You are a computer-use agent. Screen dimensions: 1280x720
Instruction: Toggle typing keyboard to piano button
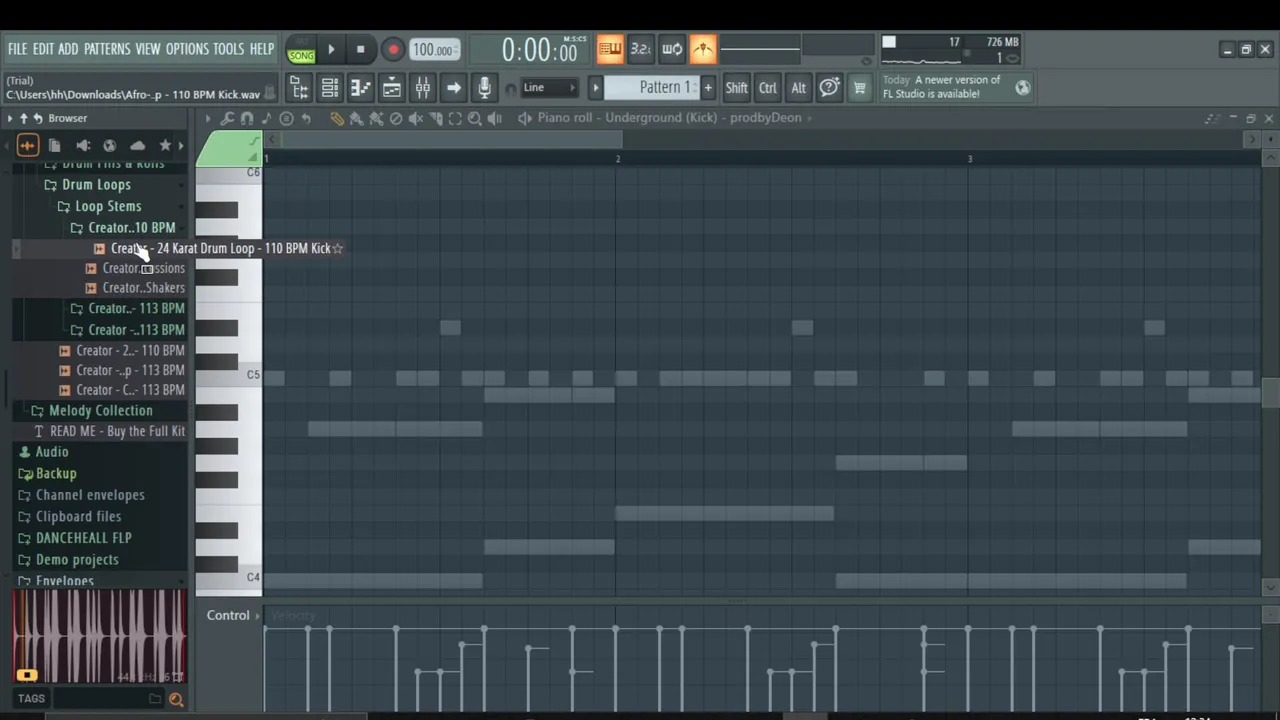609,49
